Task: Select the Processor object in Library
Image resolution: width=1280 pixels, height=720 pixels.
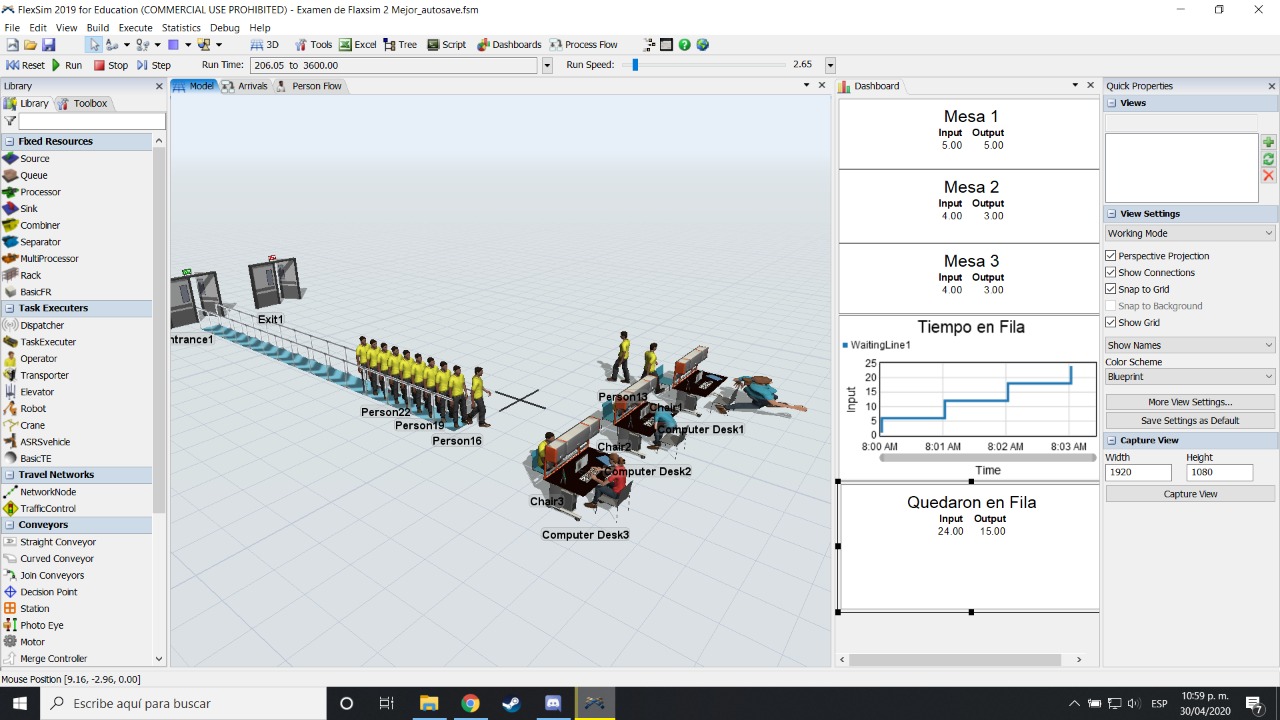Action: pos(40,192)
